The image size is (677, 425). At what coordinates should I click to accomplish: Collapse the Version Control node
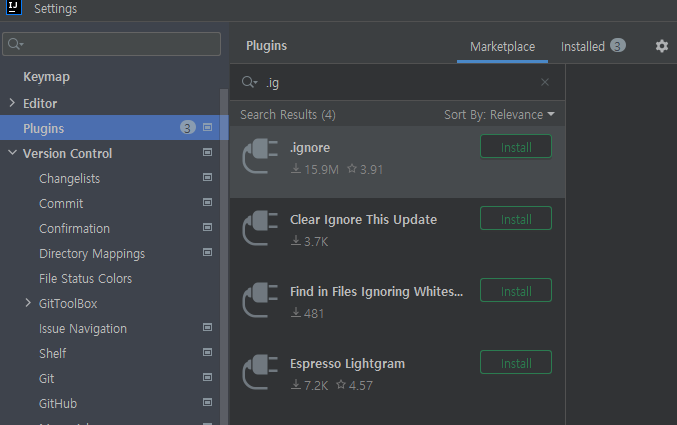click(13, 152)
